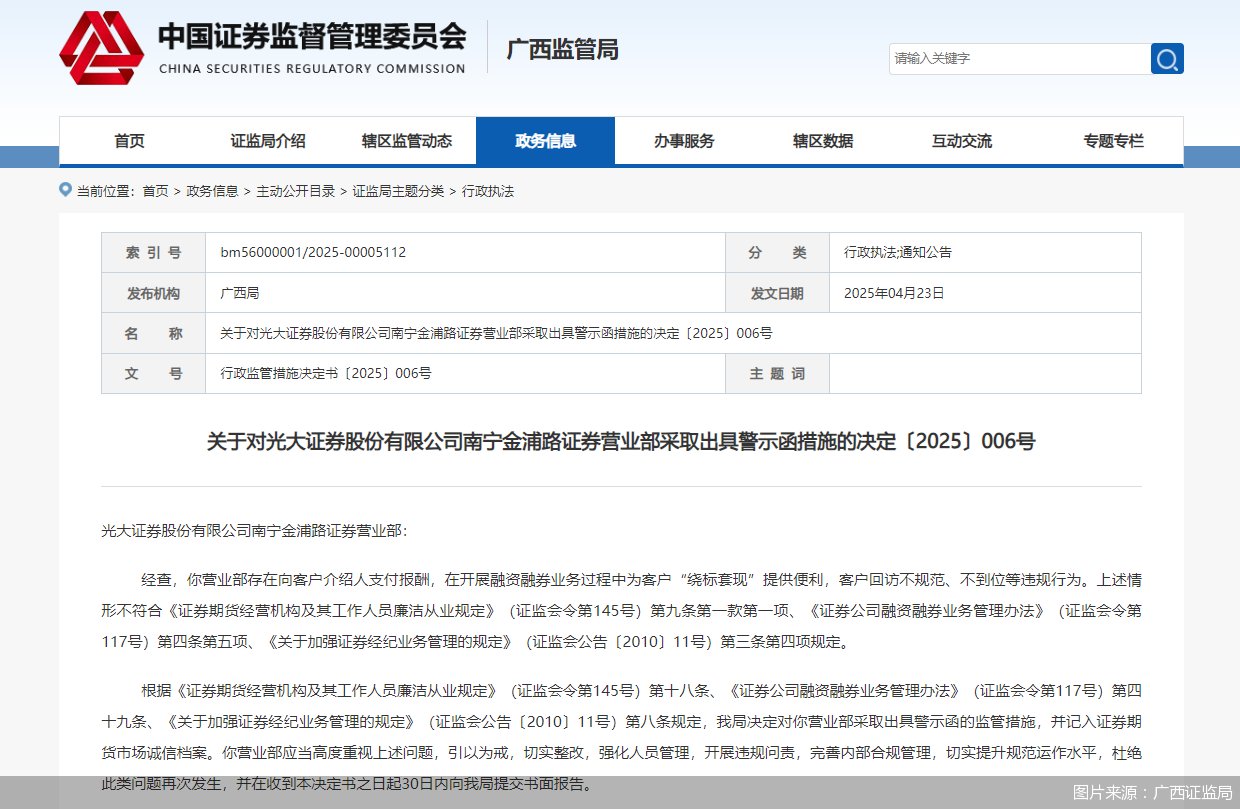Viewport: 1240px width, 809px height.
Task: Go to 辖区数据 tab
Action: pos(823,141)
